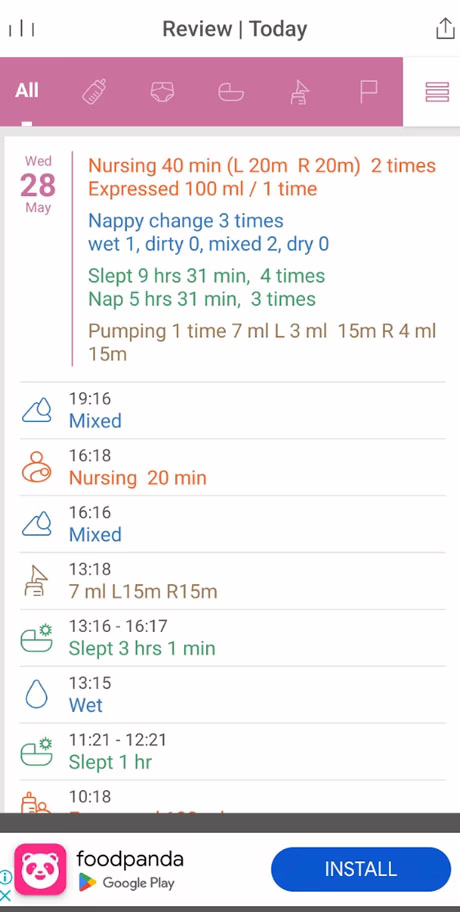
Task: Filter by nappy diaper icon
Action: (x=162, y=91)
